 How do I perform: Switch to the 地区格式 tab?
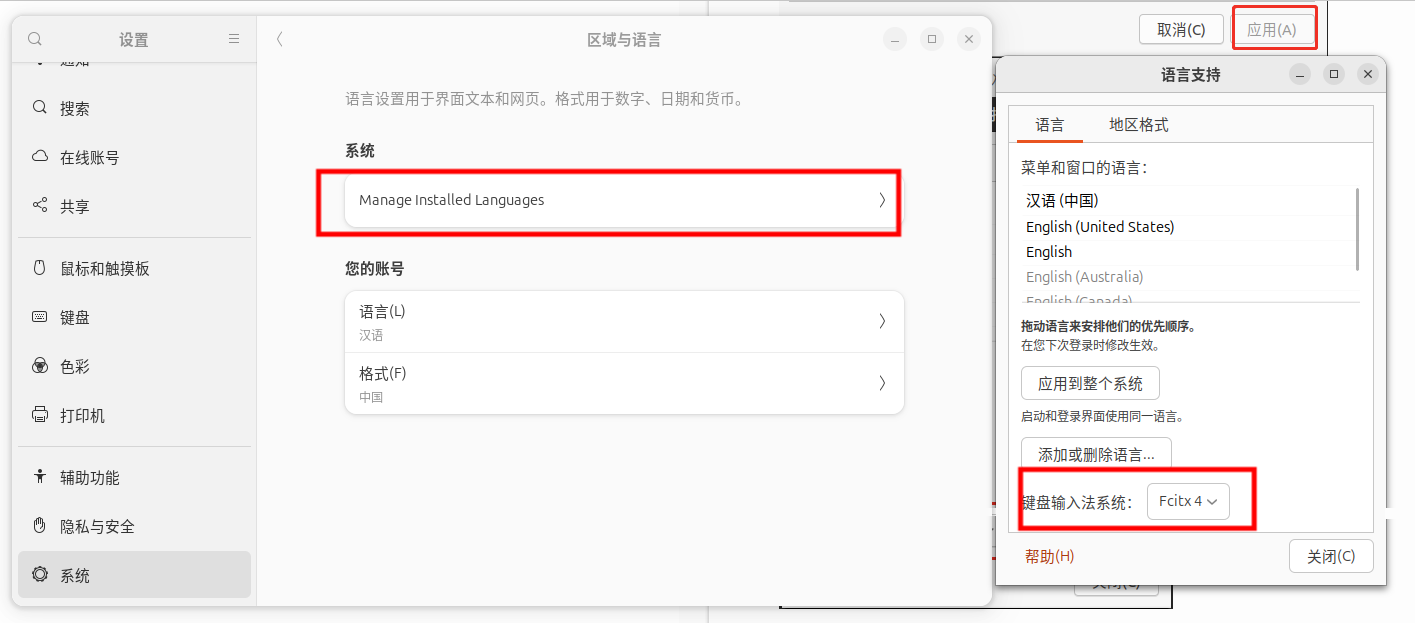pyautogui.click(x=1138, y=125)
